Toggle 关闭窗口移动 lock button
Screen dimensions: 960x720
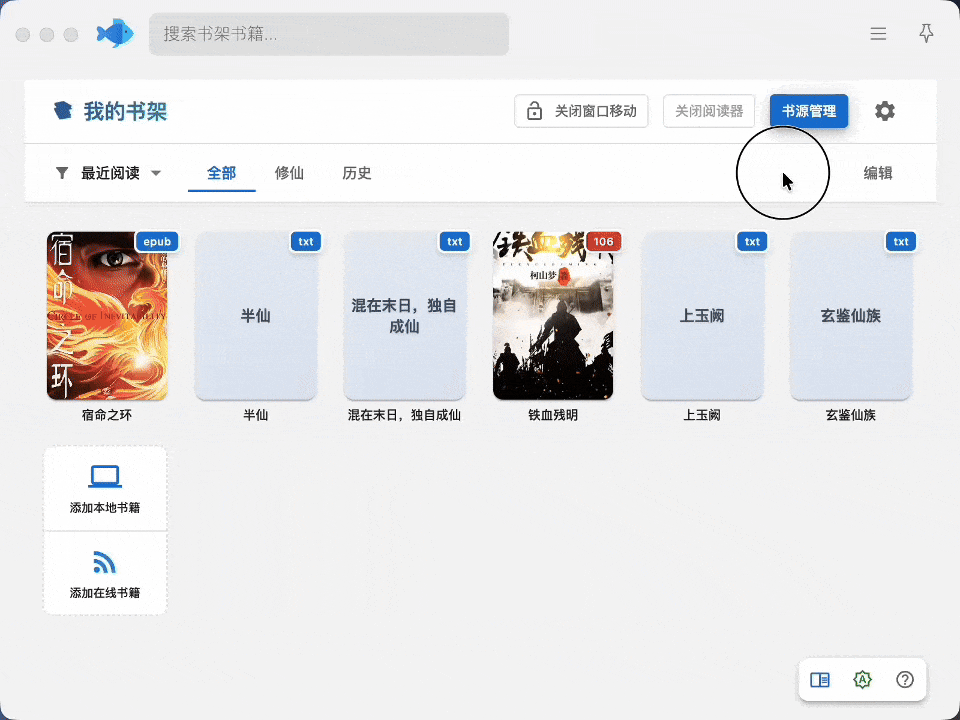pyautogui.click(x=581, y=111)
